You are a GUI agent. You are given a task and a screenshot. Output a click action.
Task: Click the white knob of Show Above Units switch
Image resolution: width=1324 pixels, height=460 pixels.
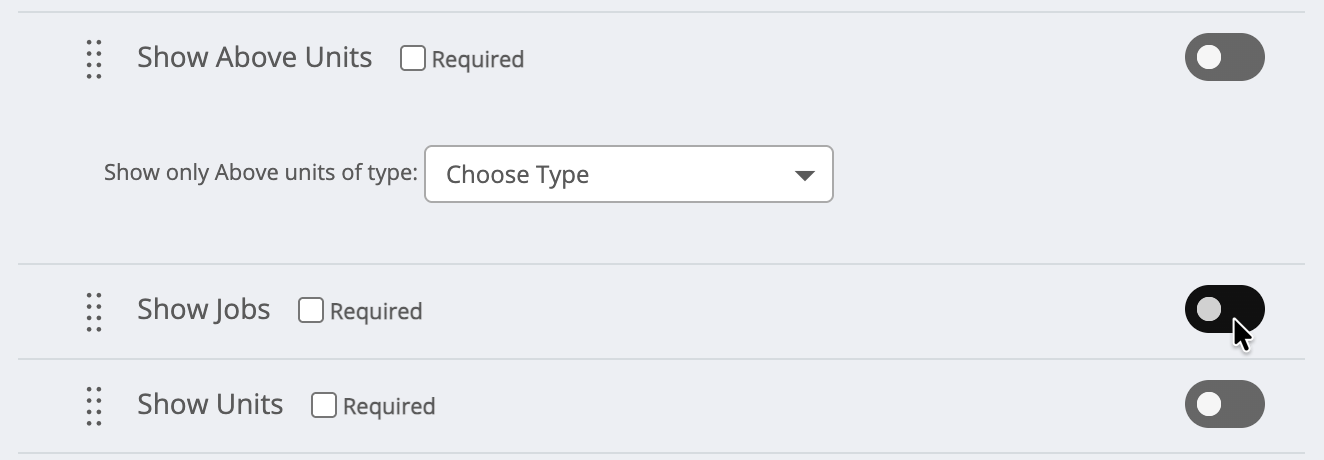point(1209,58)
